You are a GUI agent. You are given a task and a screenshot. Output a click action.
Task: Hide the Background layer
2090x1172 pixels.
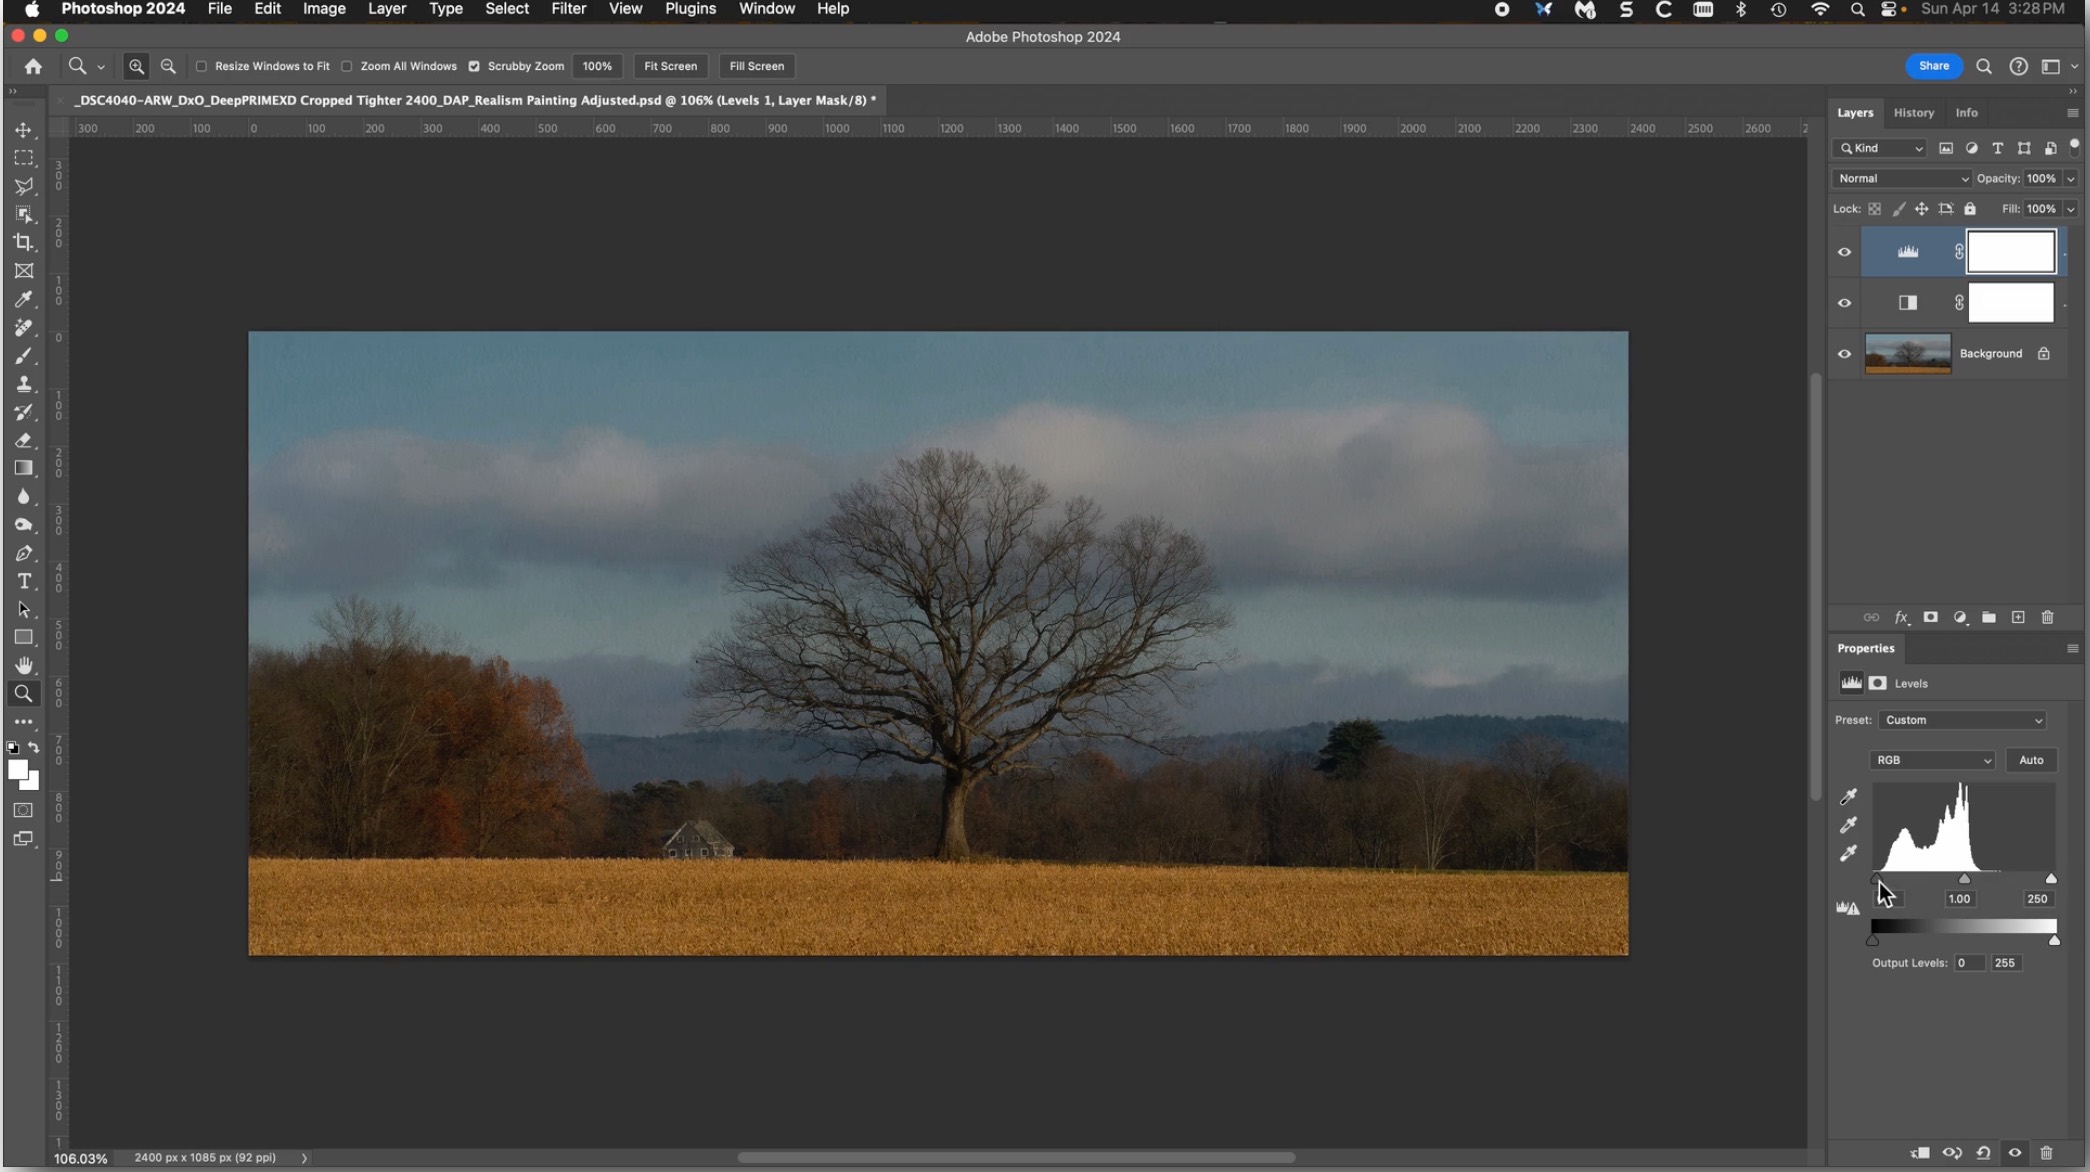pos(1845,353)
